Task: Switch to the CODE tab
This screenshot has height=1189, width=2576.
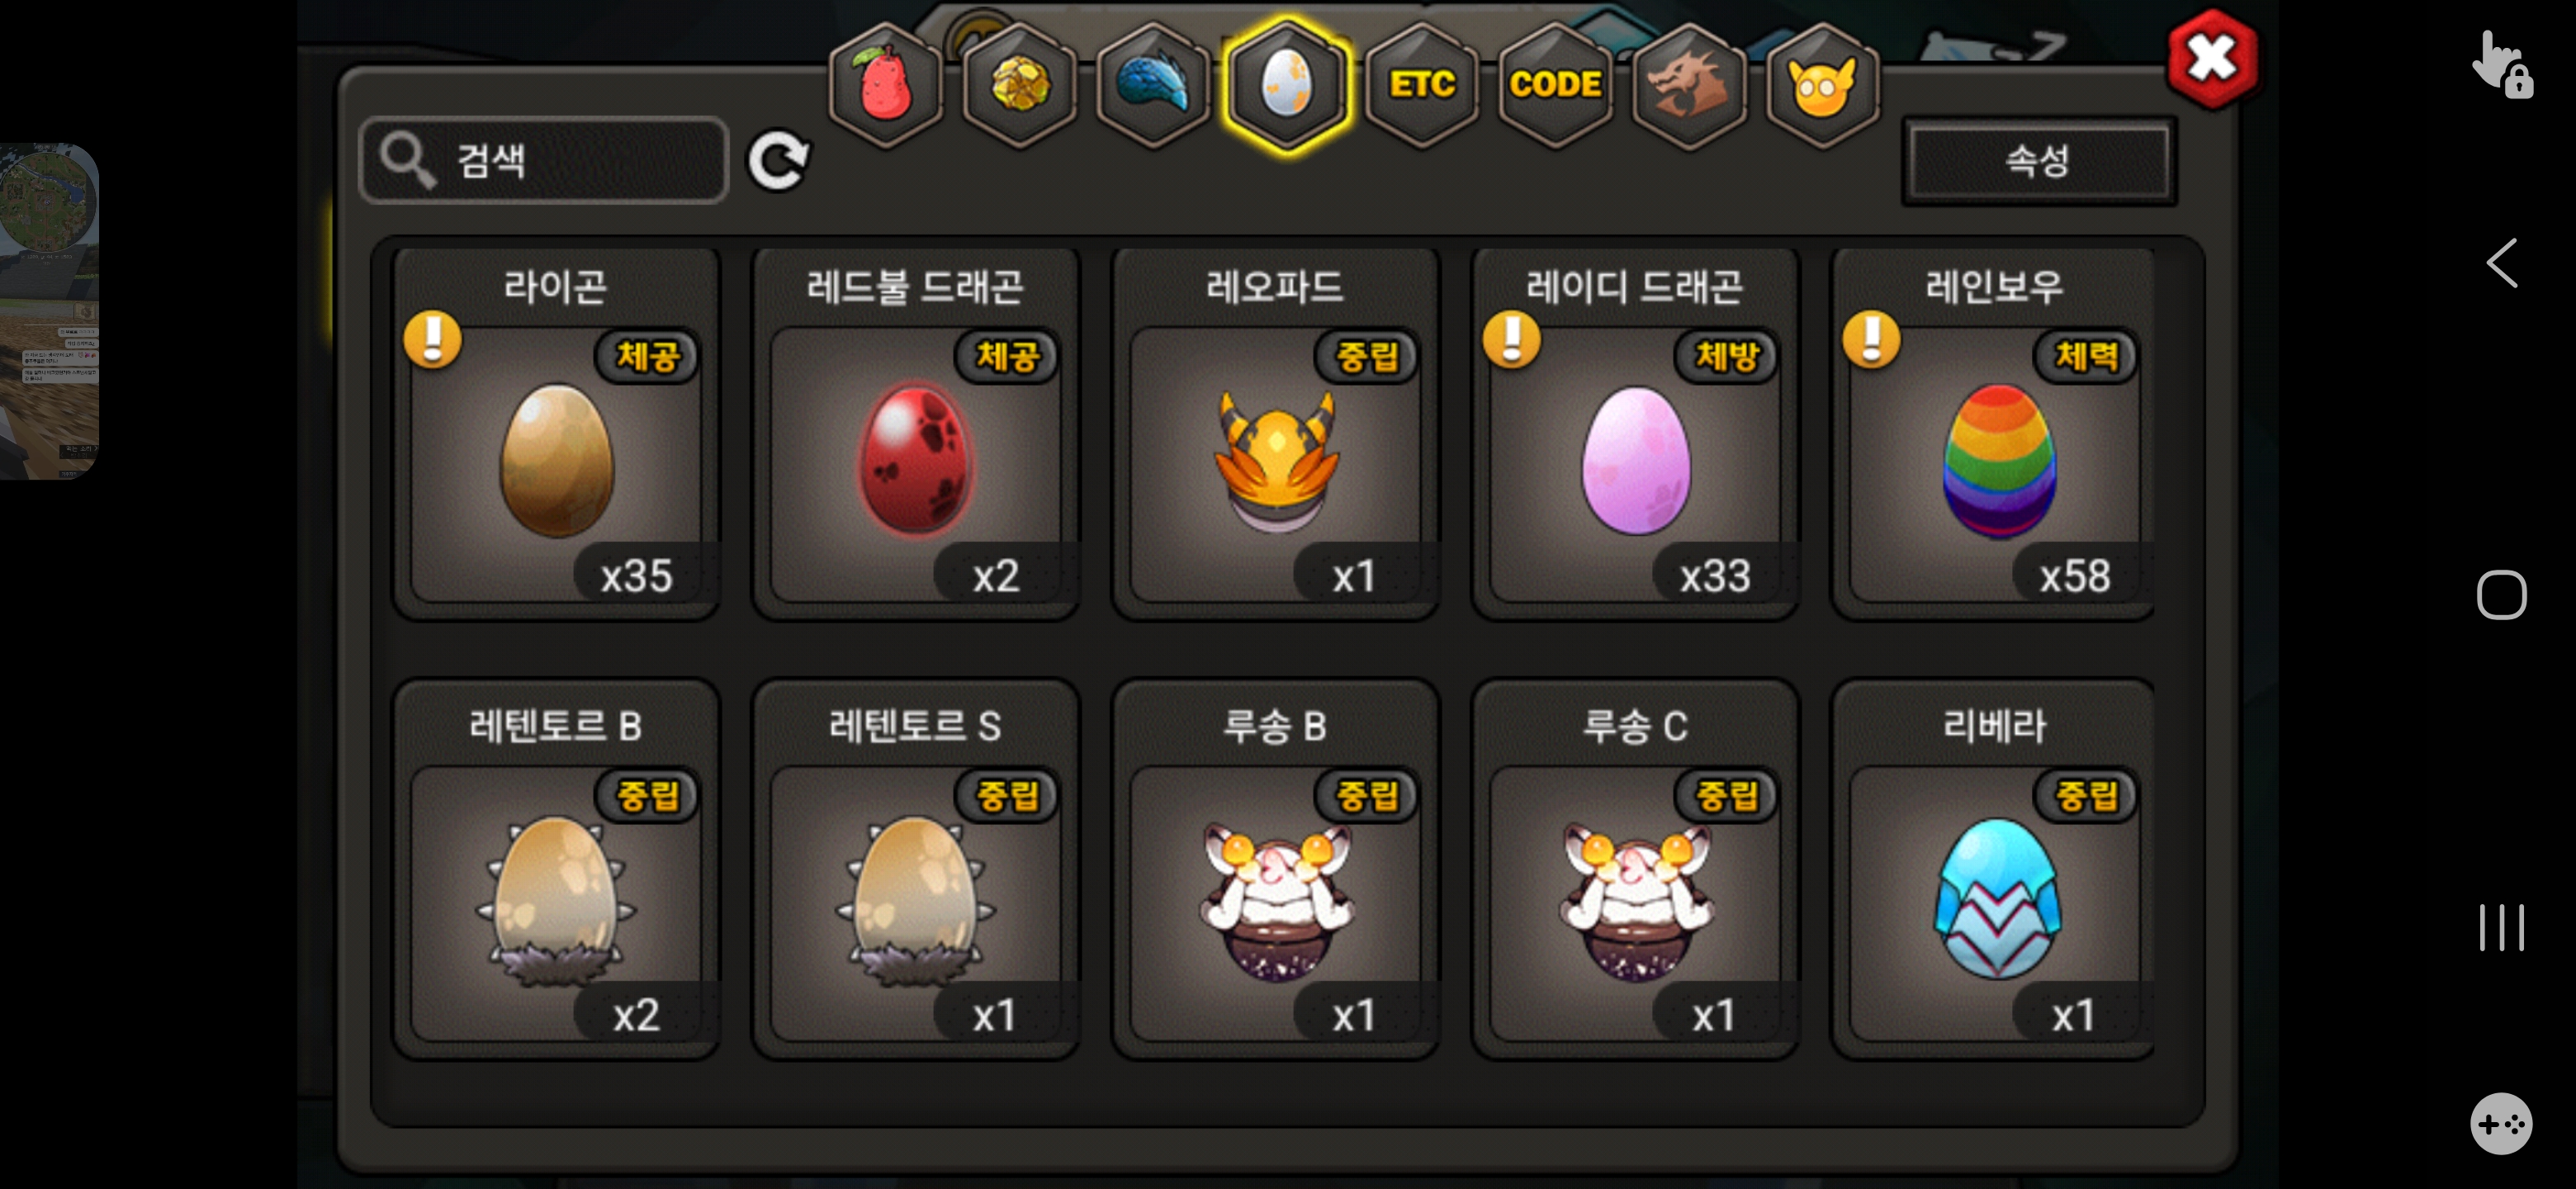Action: point(1555,85)
